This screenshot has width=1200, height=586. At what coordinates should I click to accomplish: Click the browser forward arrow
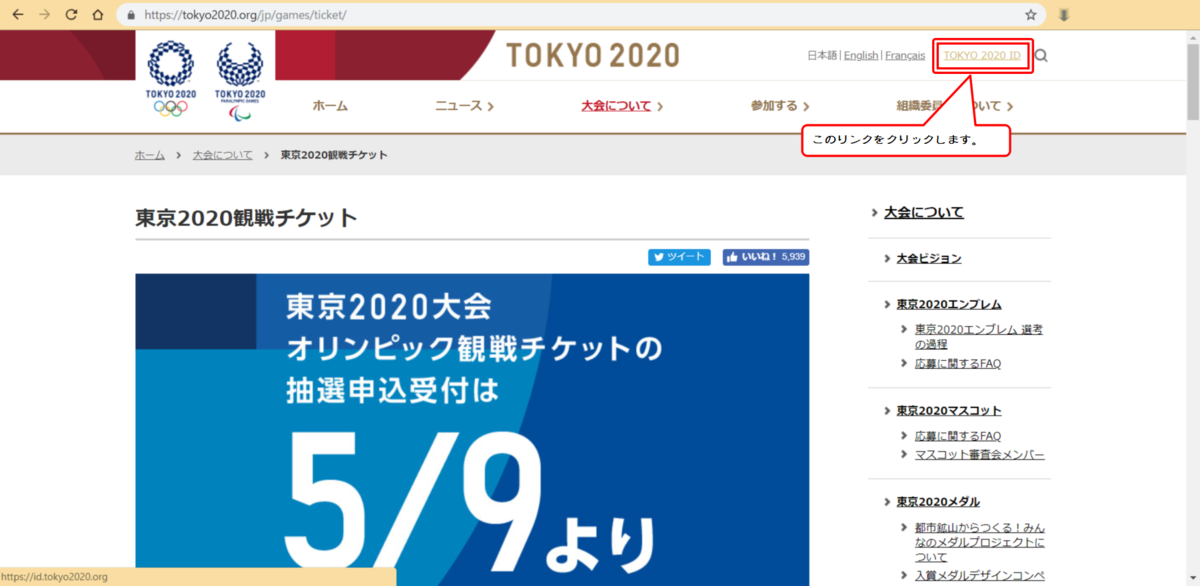tap(44, 15)
